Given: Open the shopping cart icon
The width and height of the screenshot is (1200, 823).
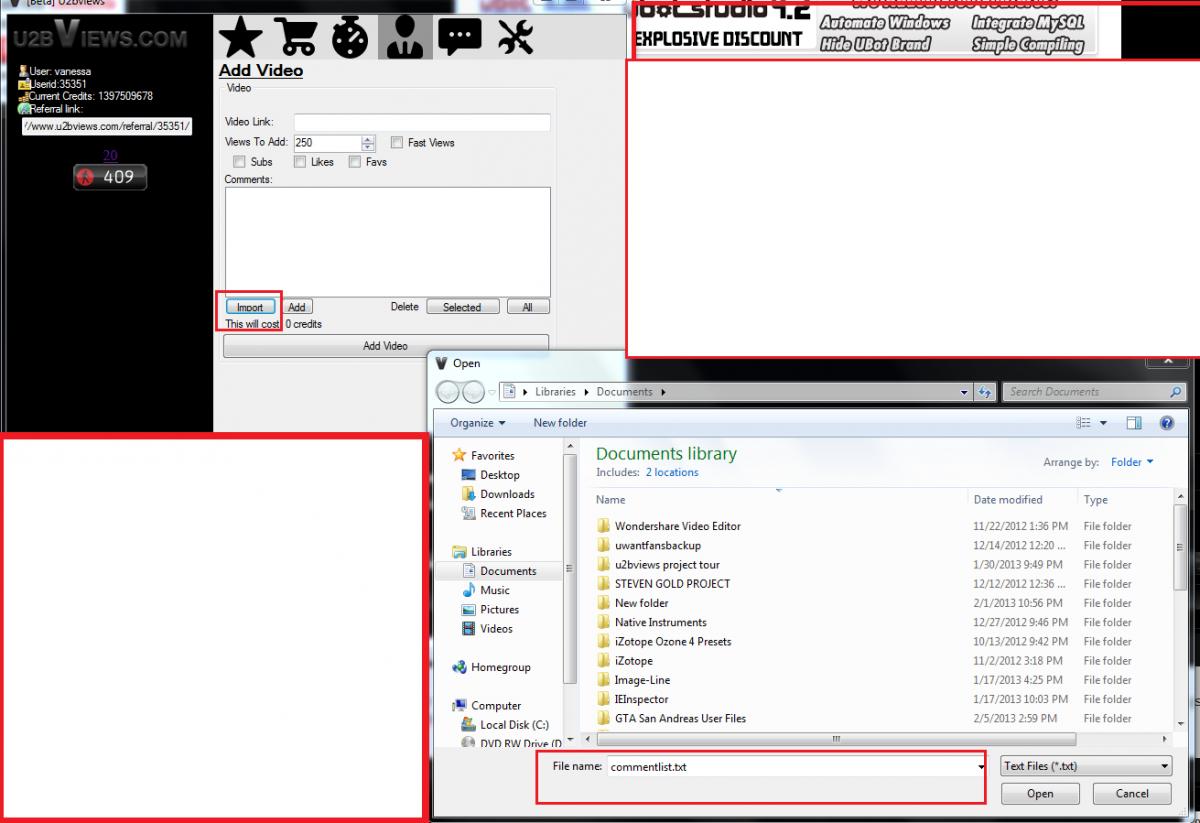Looking at the screenshot, I should (297, 36).
